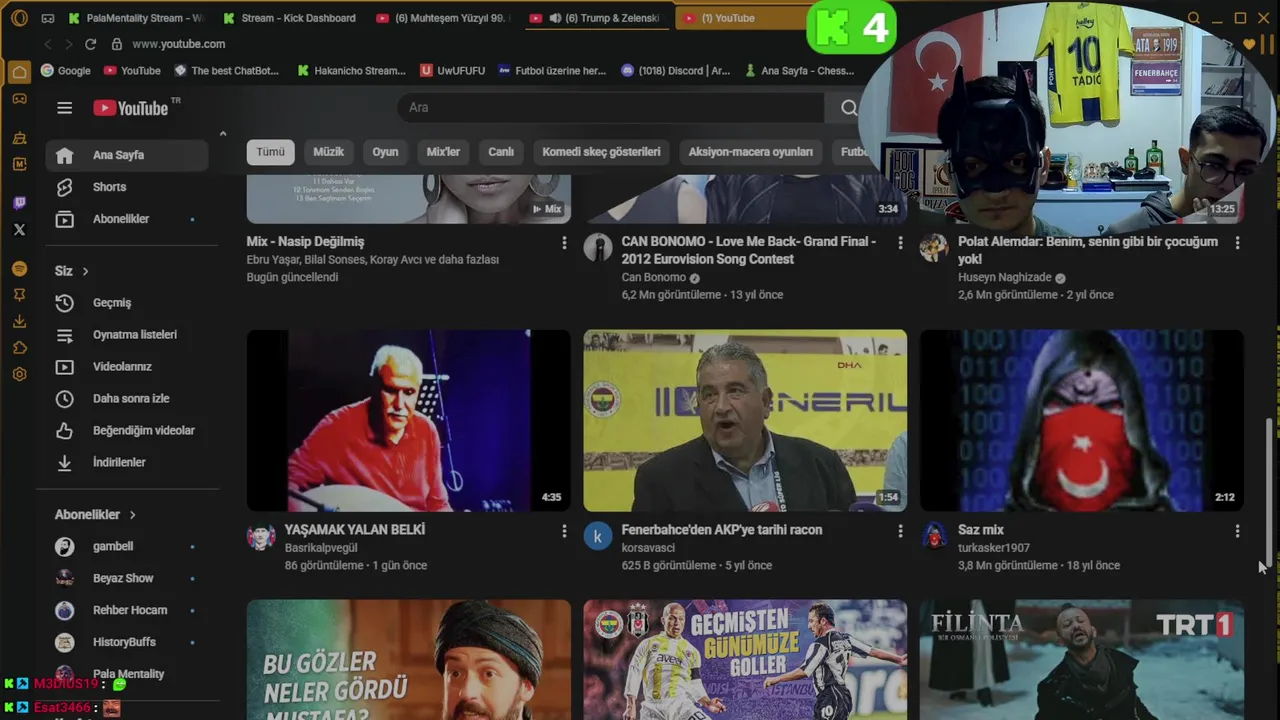Image resolution: width=1280 pixels, height=720 pixels.
Task: Open Beğendiğim videolar list
Action: [x=127, y=431]
